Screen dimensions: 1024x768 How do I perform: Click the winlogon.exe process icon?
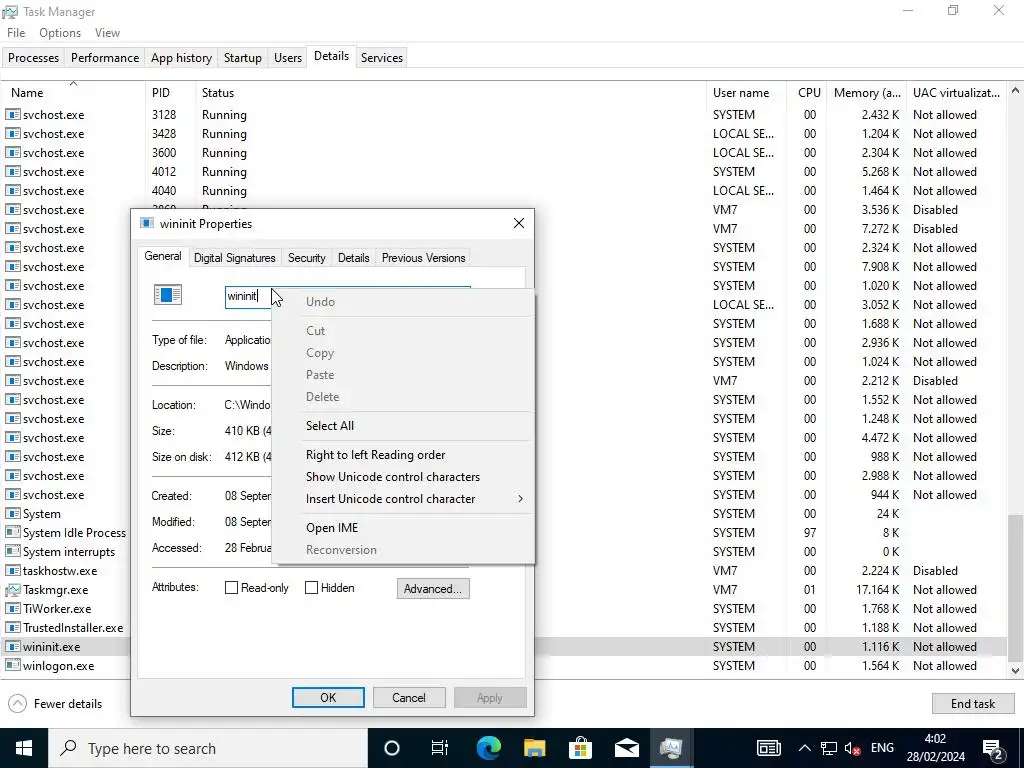pos(12,665)
